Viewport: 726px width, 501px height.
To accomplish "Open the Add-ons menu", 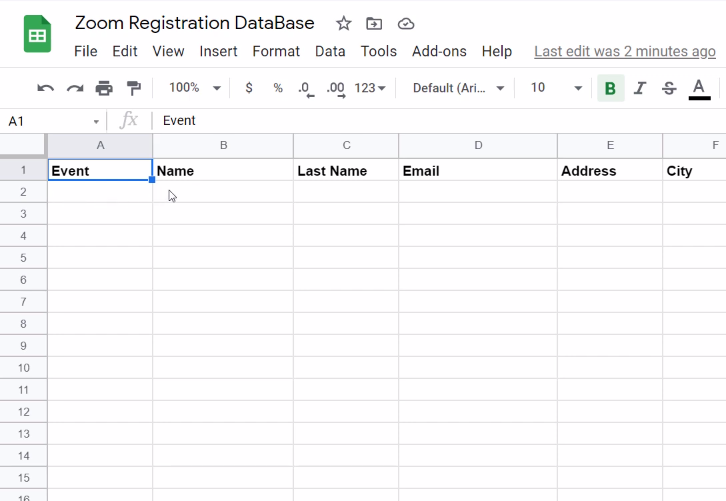I will [439, 51].
